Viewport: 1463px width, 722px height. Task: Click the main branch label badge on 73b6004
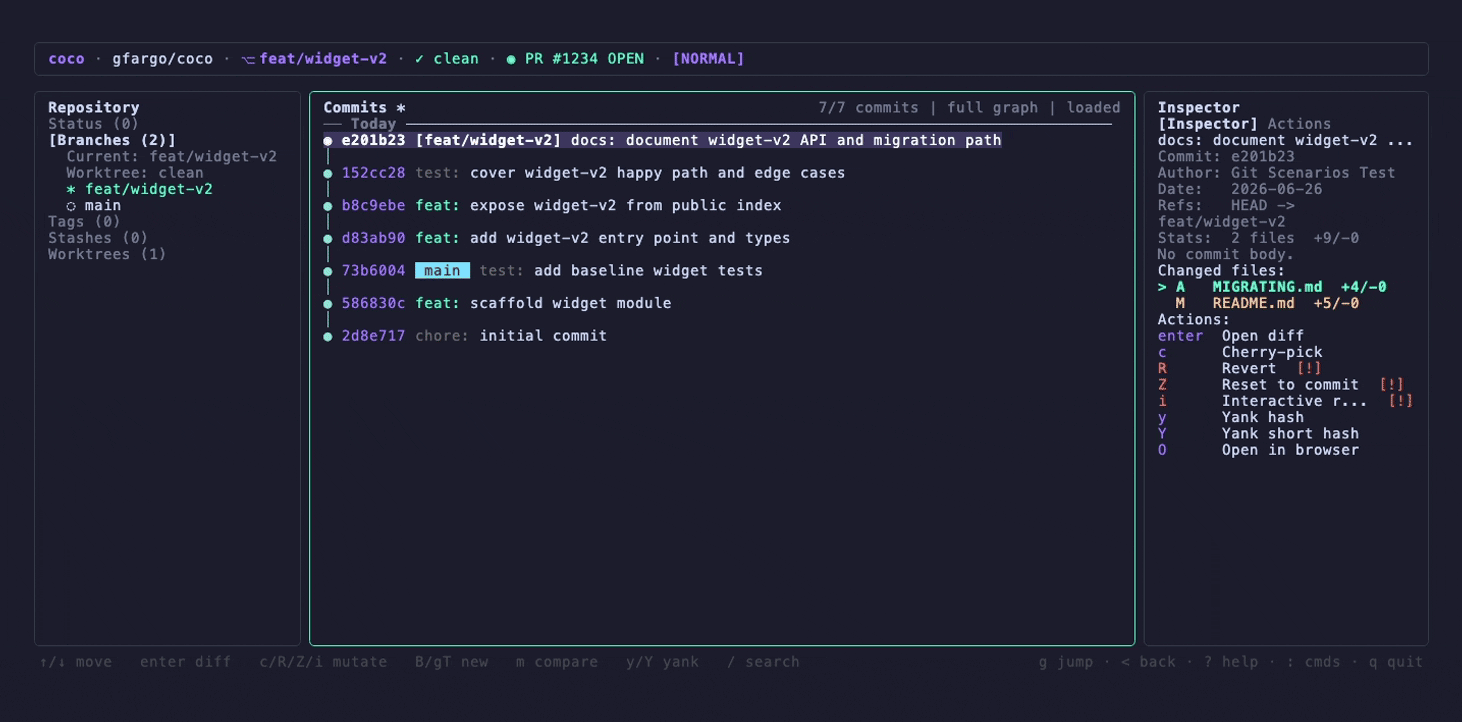442,271
